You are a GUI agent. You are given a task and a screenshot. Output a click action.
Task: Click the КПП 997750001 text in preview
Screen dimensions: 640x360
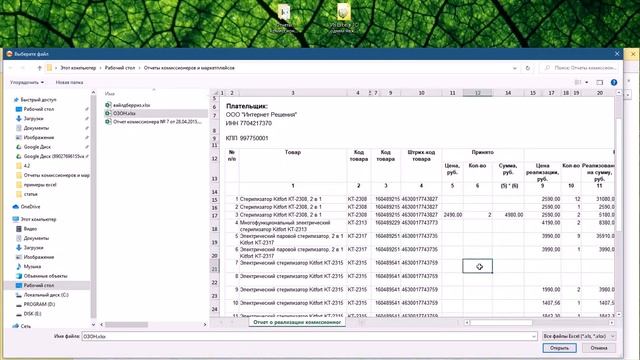pos(247,138)
